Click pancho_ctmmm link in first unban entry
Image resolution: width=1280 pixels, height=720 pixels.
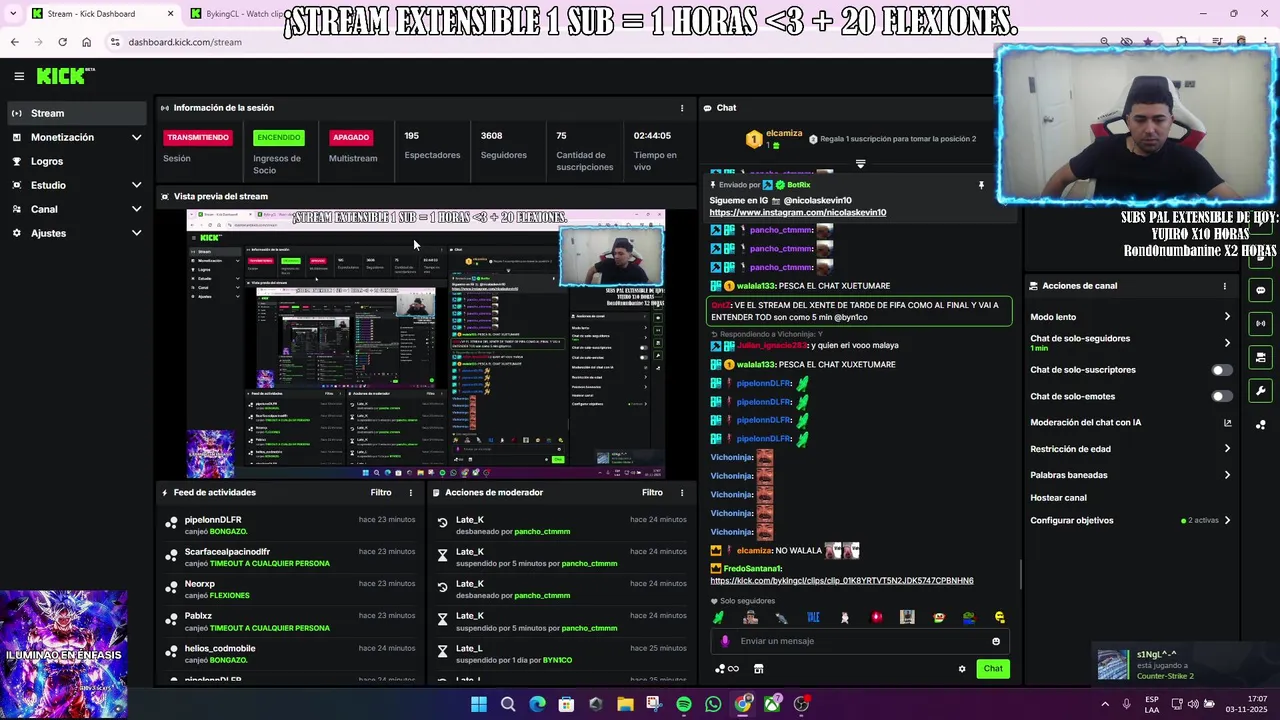542,531
